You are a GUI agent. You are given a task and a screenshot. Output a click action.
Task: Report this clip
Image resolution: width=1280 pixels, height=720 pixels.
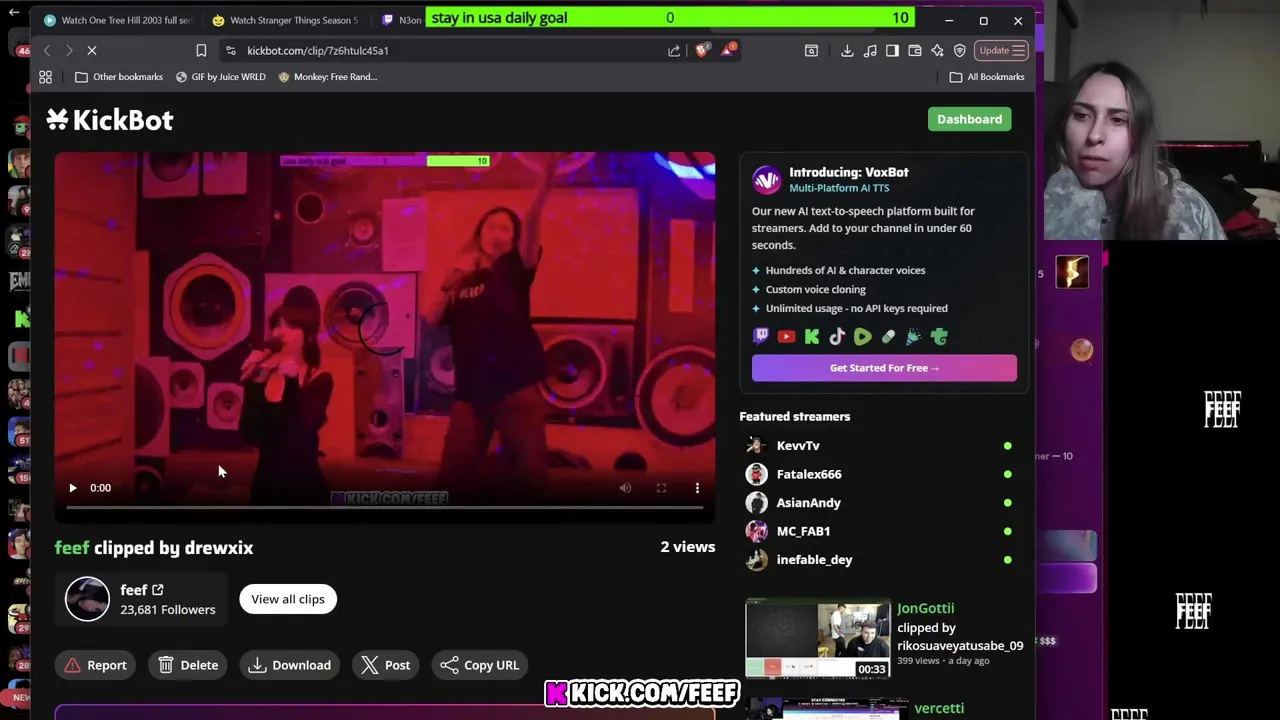coord(96,665)
